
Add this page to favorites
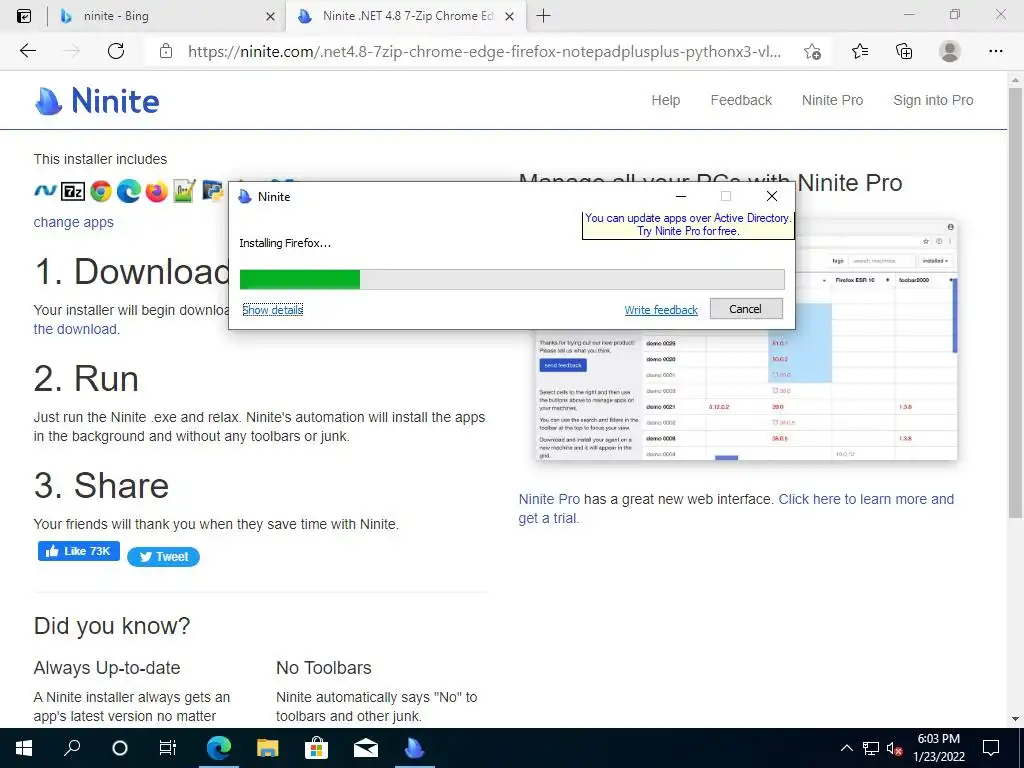812,51
